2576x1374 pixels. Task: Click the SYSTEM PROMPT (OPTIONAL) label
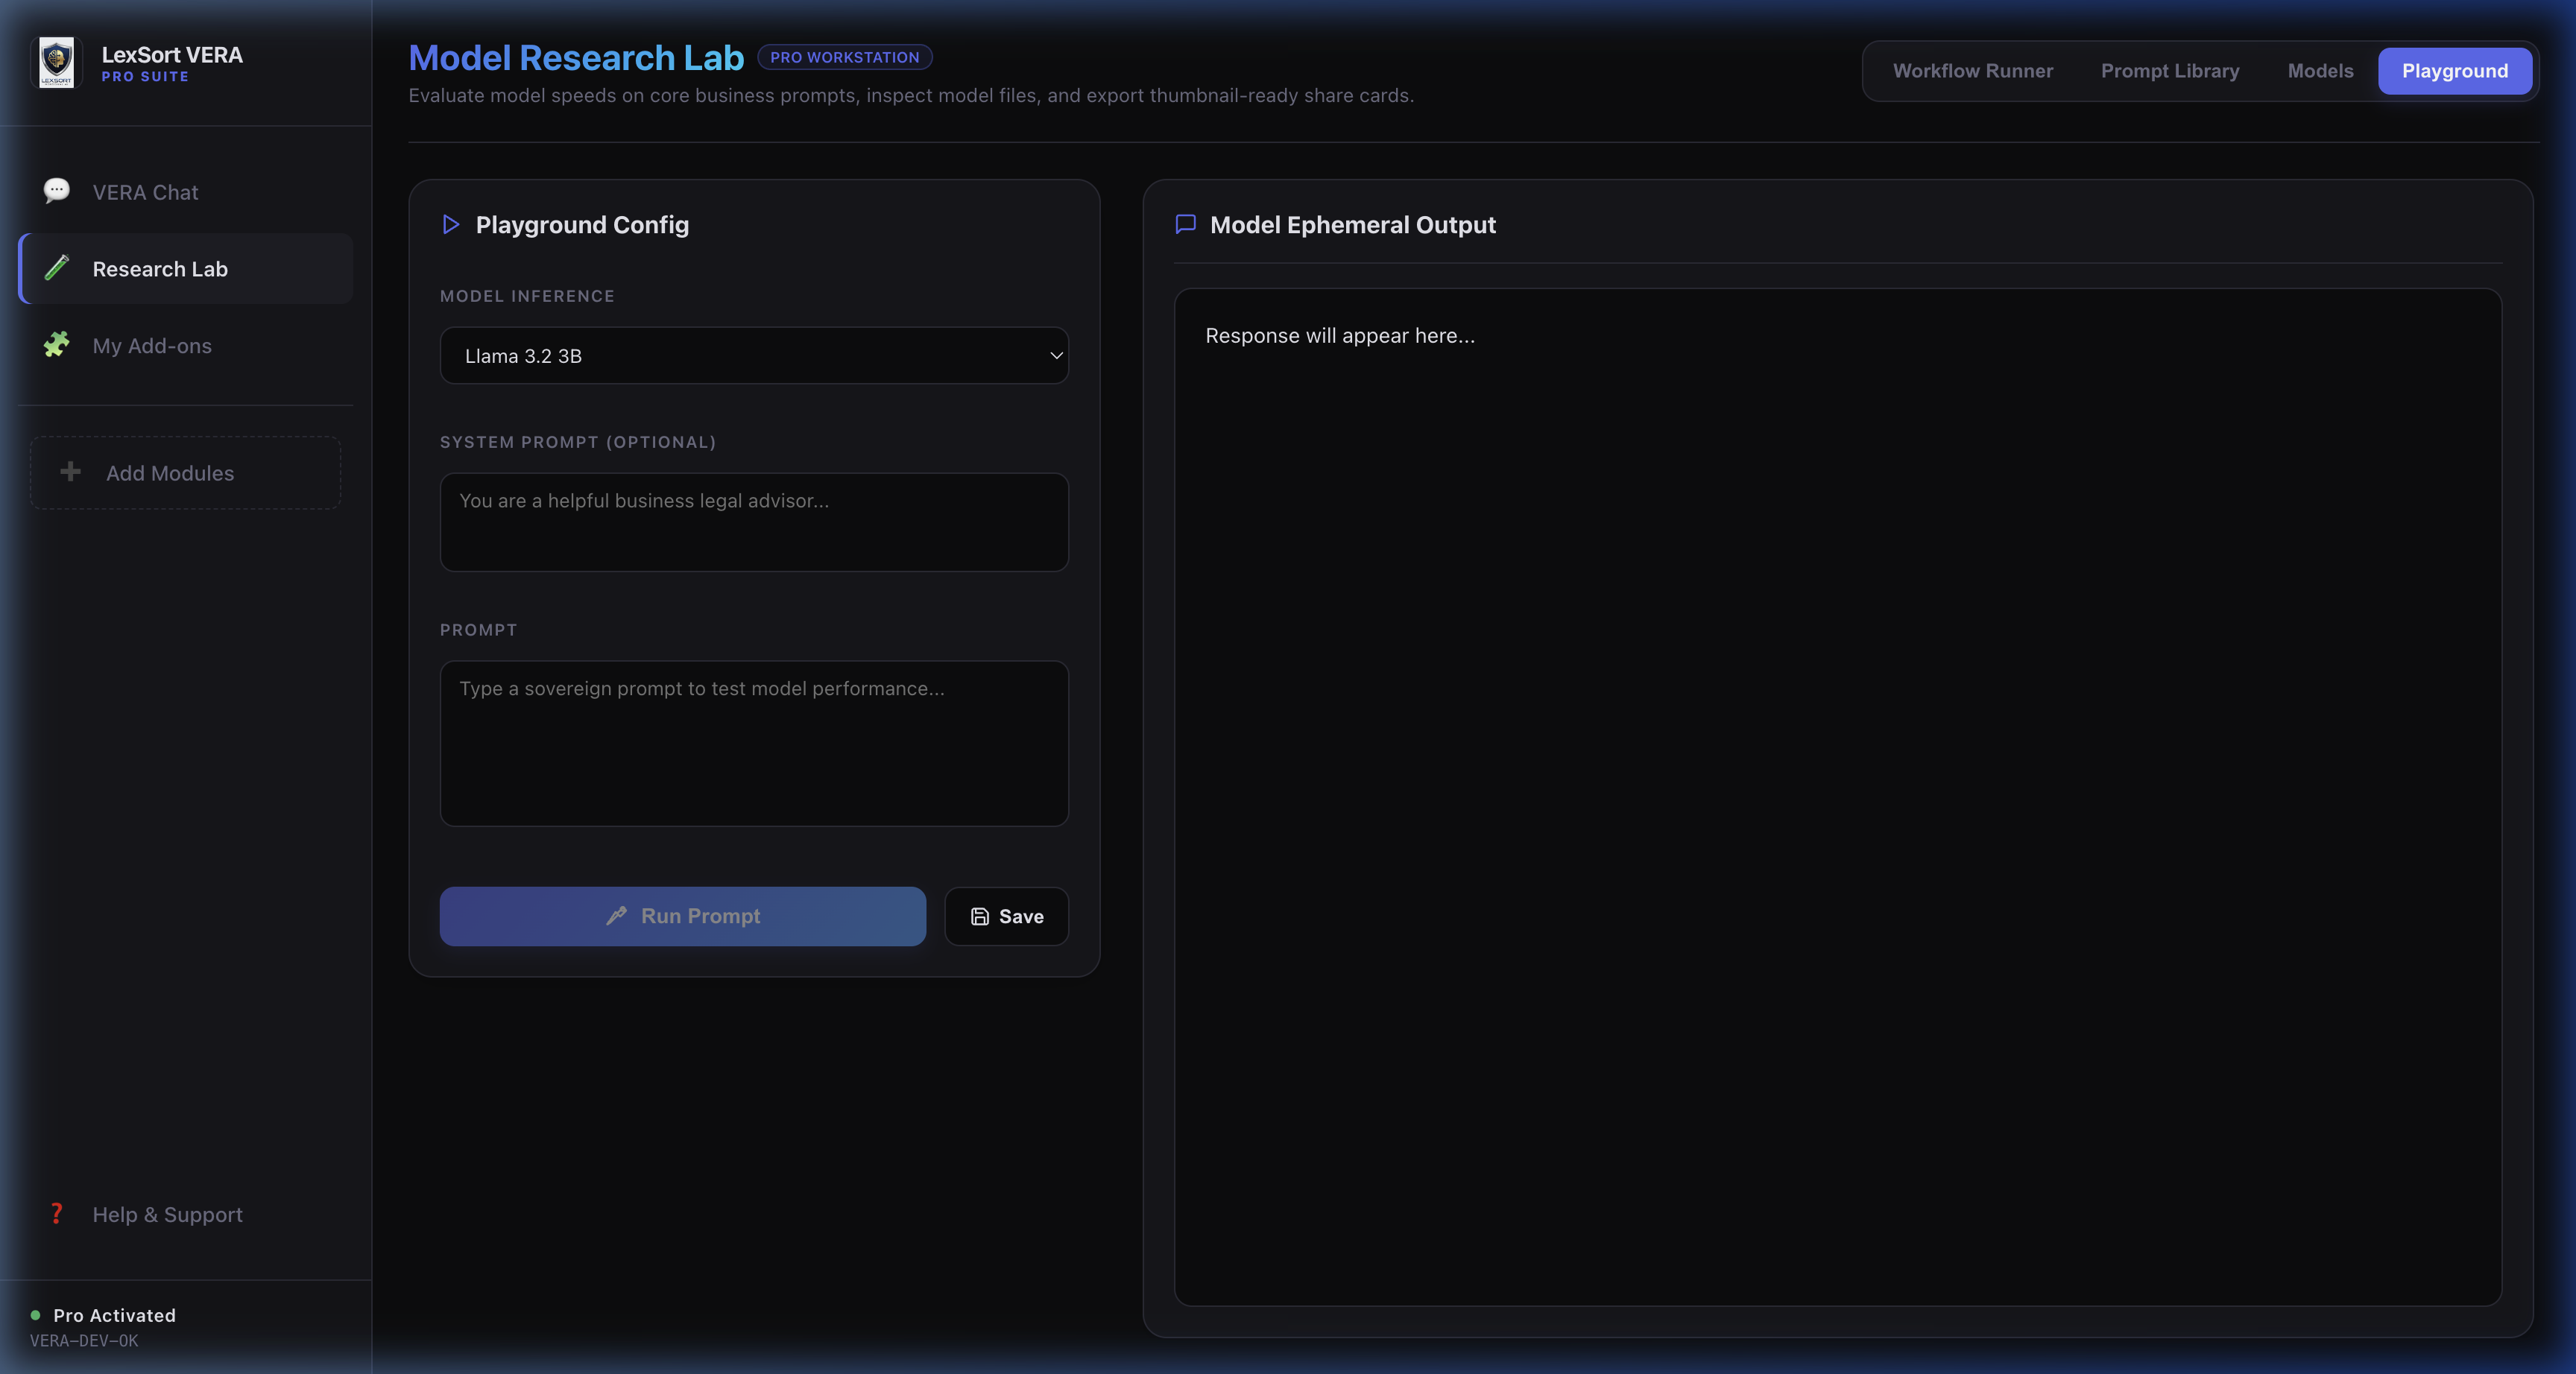point(578,442)
